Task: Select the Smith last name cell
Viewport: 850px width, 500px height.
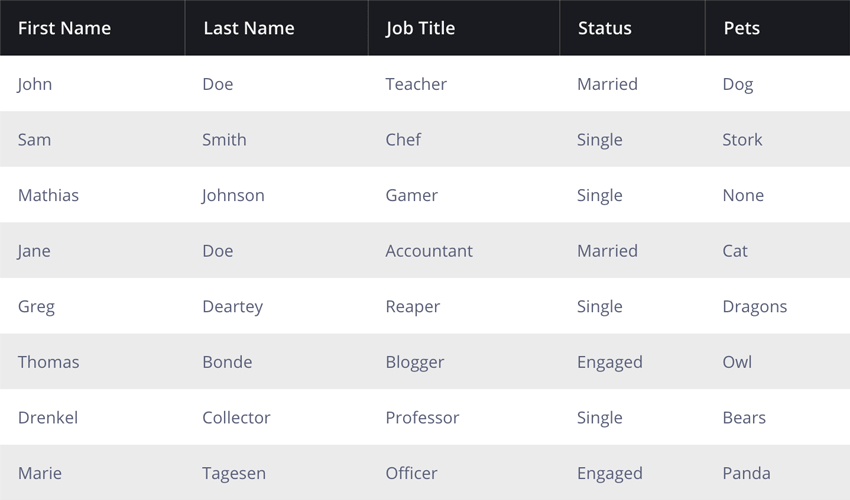Action: (x=276, y=139)
